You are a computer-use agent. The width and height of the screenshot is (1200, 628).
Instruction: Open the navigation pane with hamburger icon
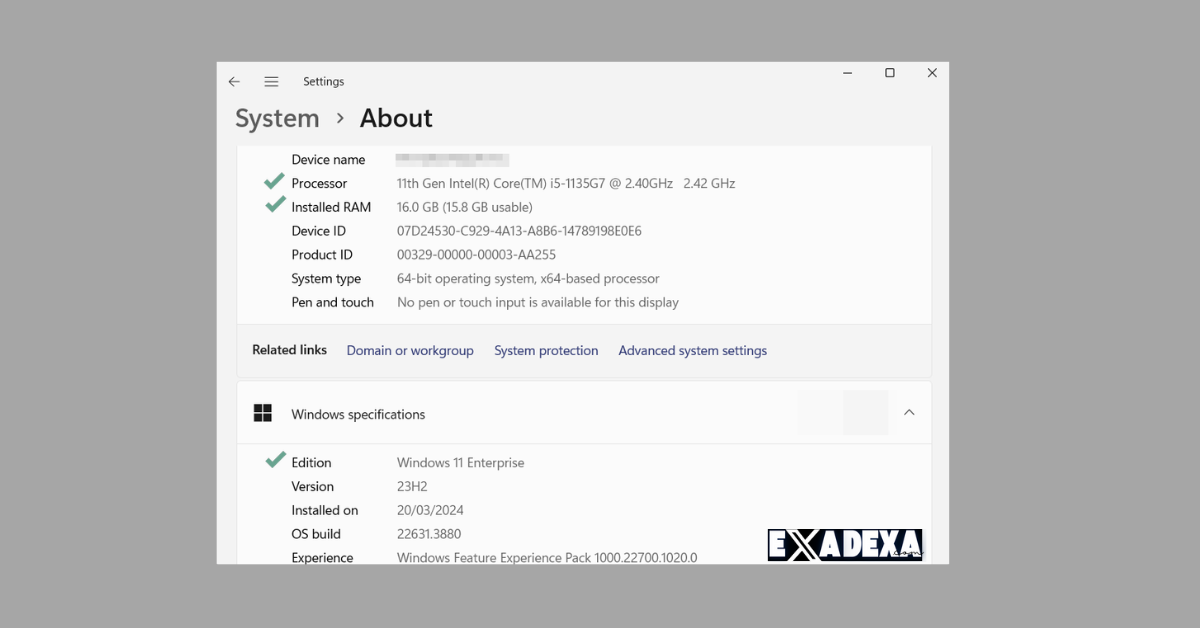271,81
